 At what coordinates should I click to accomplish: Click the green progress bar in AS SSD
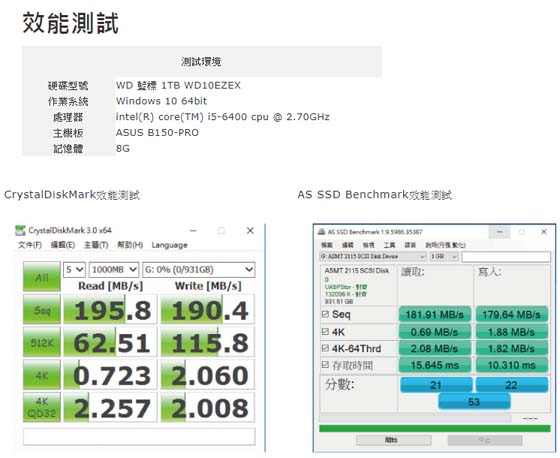pyautogui.click(x=435, y=428)
